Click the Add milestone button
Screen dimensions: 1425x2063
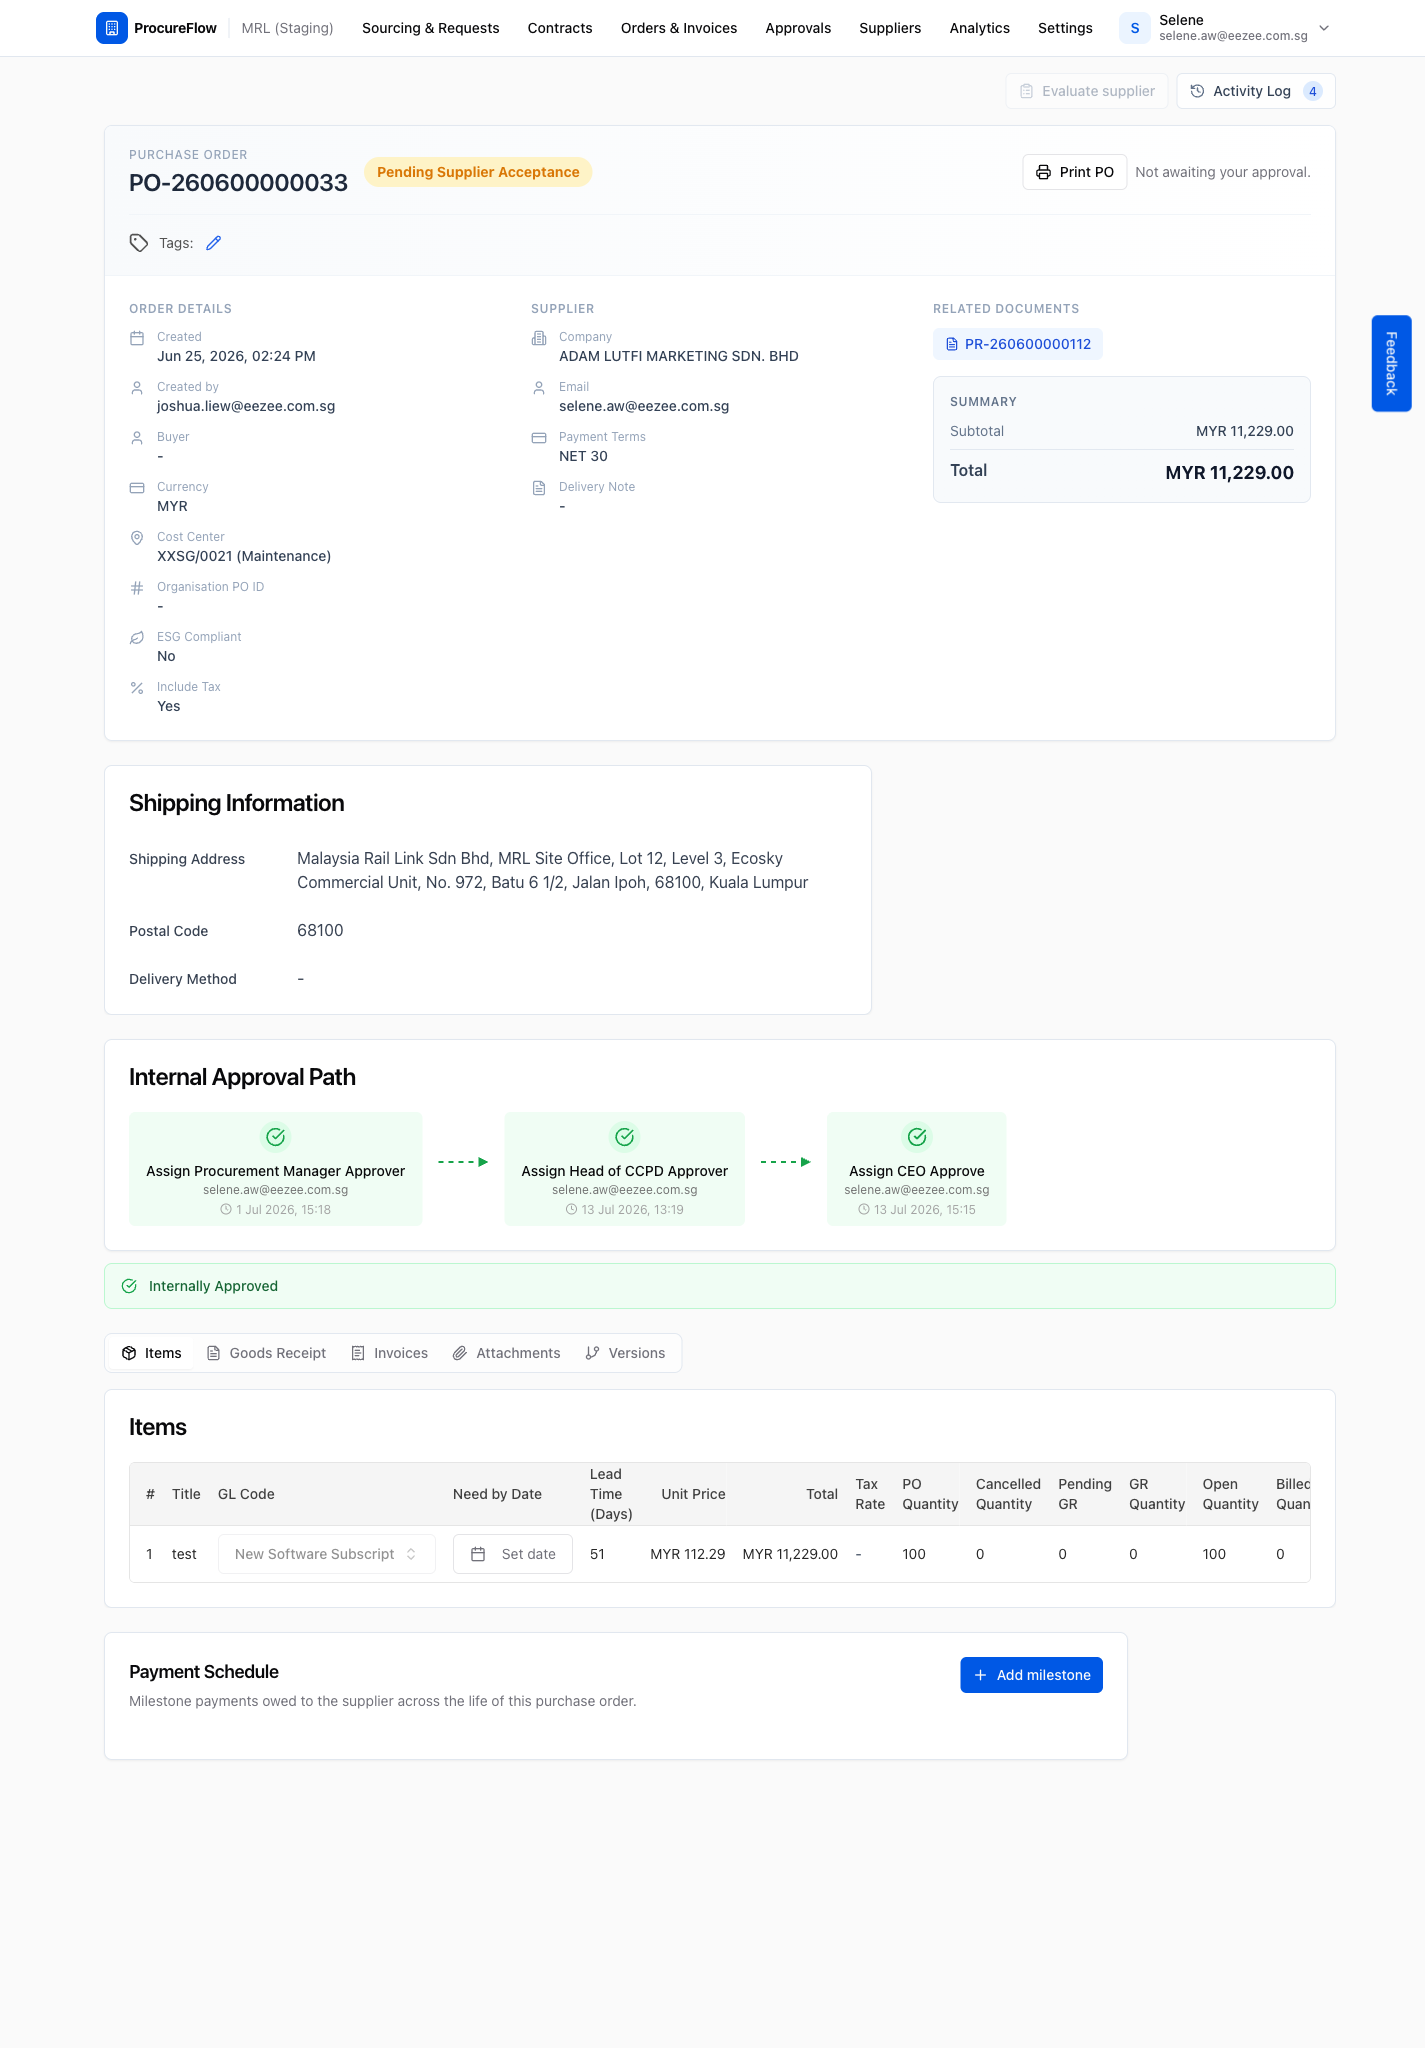tap(1032, 1675)
